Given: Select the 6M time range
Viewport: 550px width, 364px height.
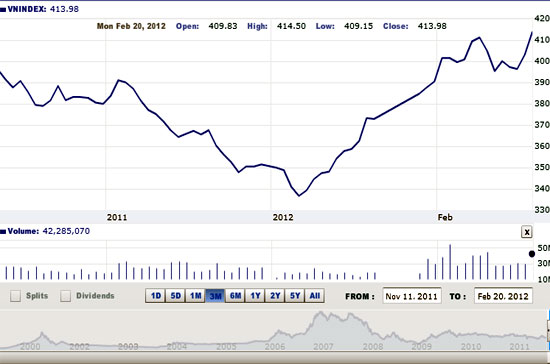Looking at the screenshot, I should [235, 296].
